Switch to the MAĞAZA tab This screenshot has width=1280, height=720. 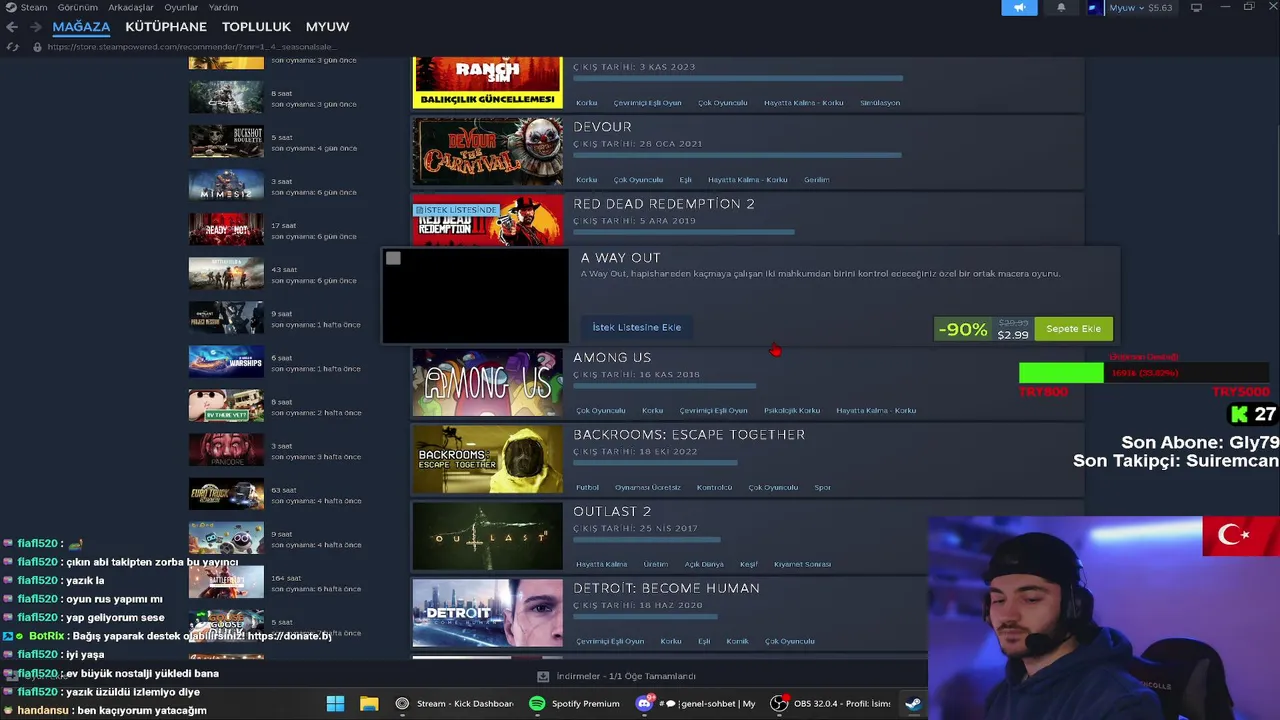(x=81, y=27)
